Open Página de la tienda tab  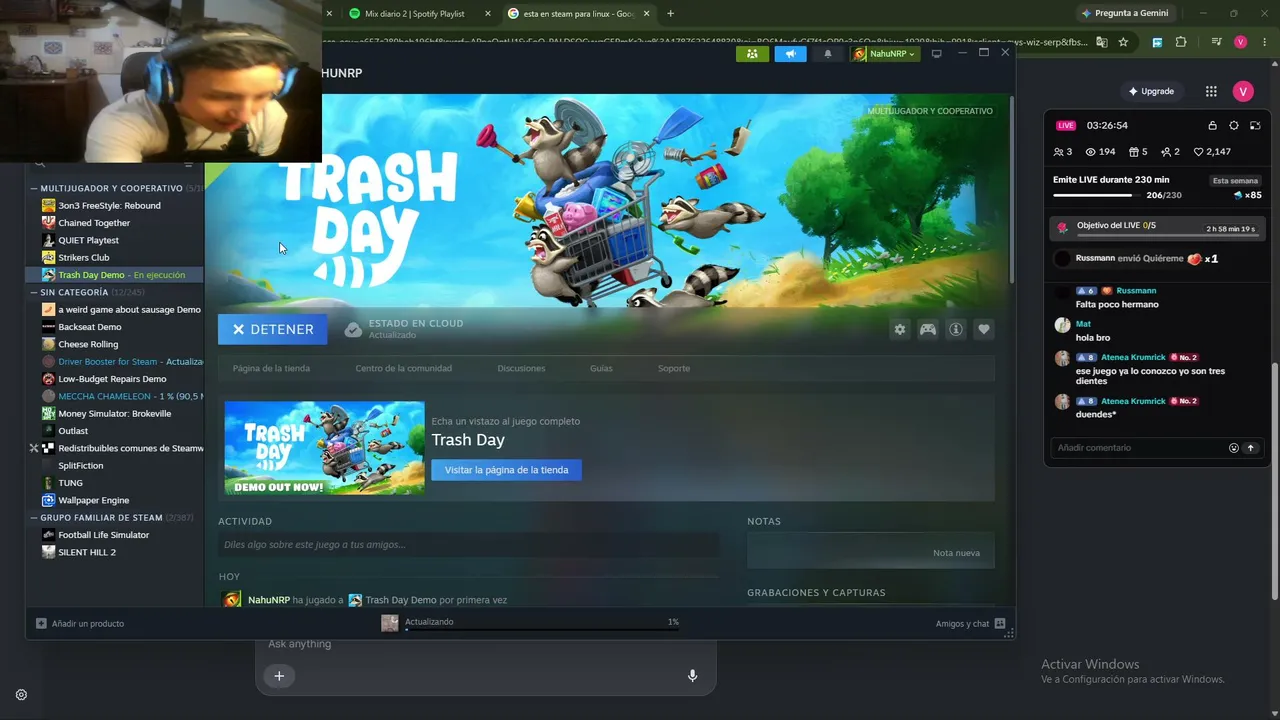pos(271,368)
